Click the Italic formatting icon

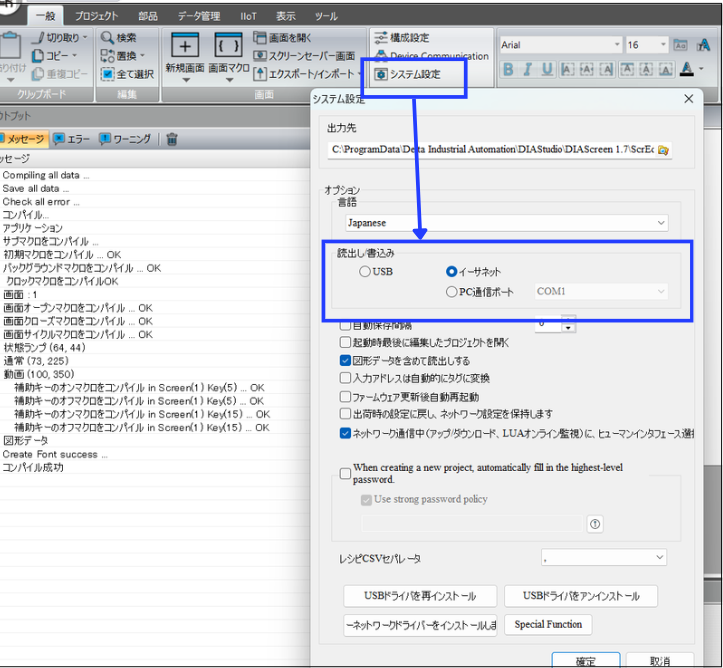[x=527, y=69]
